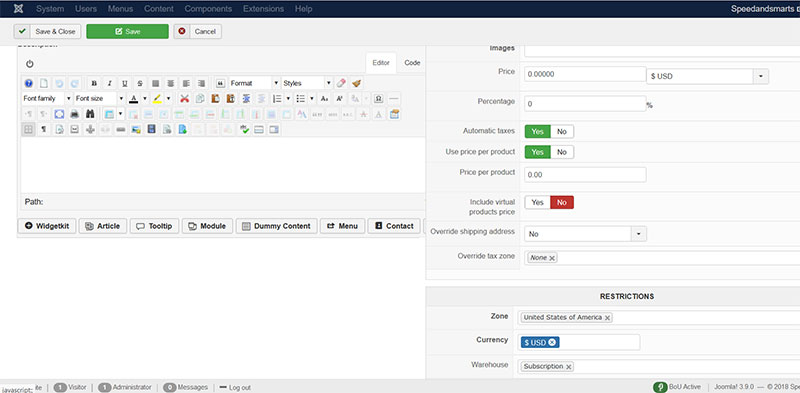This screenshot has width=800, height=393.
Task: Click the fullscreen icon in editor toolbar
Action: 59,114
